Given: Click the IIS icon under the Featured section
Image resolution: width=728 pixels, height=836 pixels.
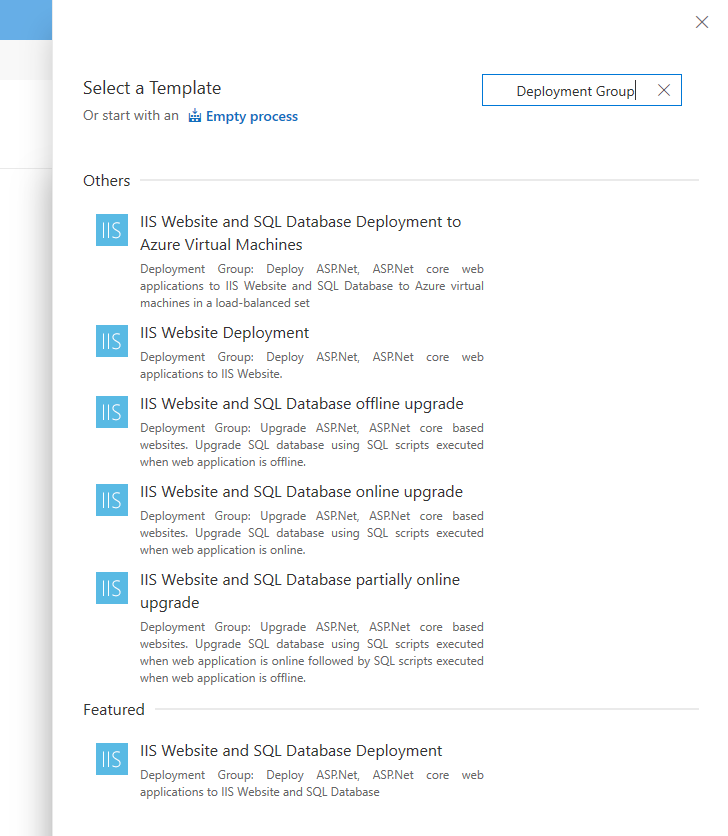Looking at the screenshot, I should click(x=111, y=759).
